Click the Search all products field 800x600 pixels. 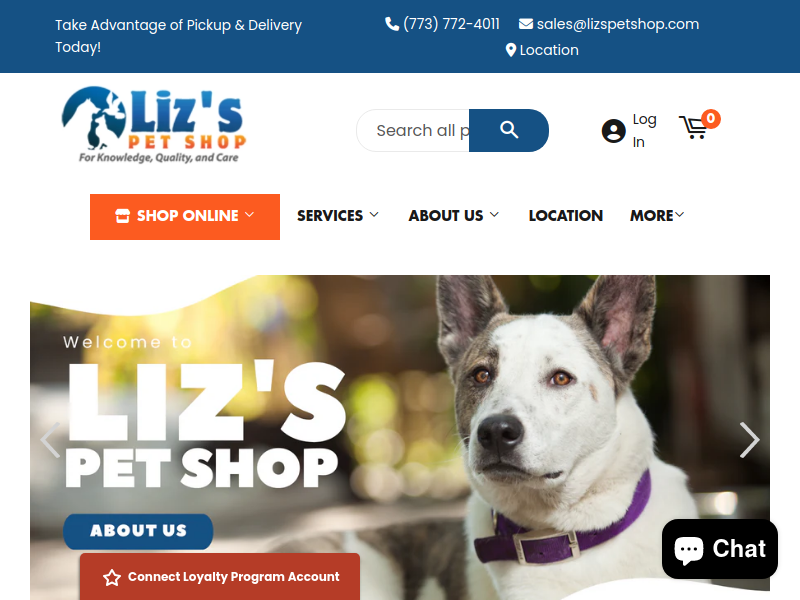point(413,130)
